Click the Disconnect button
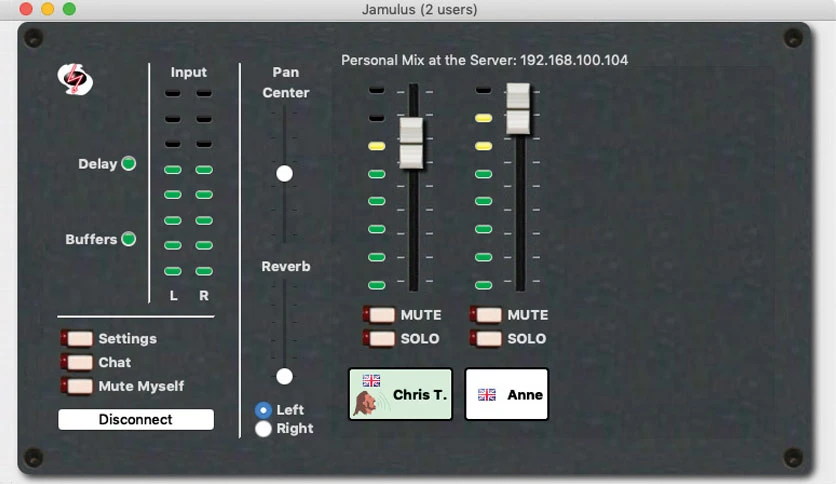The width and height of the screenshot is (836, 484). tap(136, 419)
